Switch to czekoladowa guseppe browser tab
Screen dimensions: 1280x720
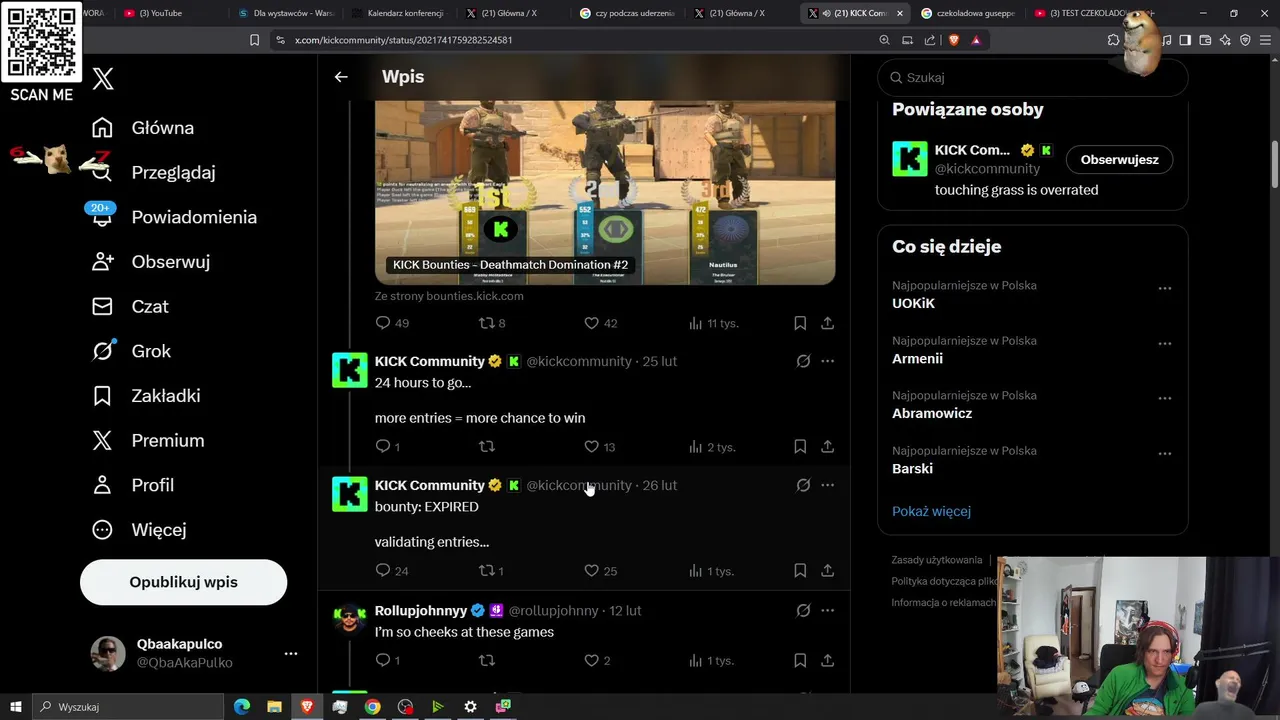click(967, 13)
